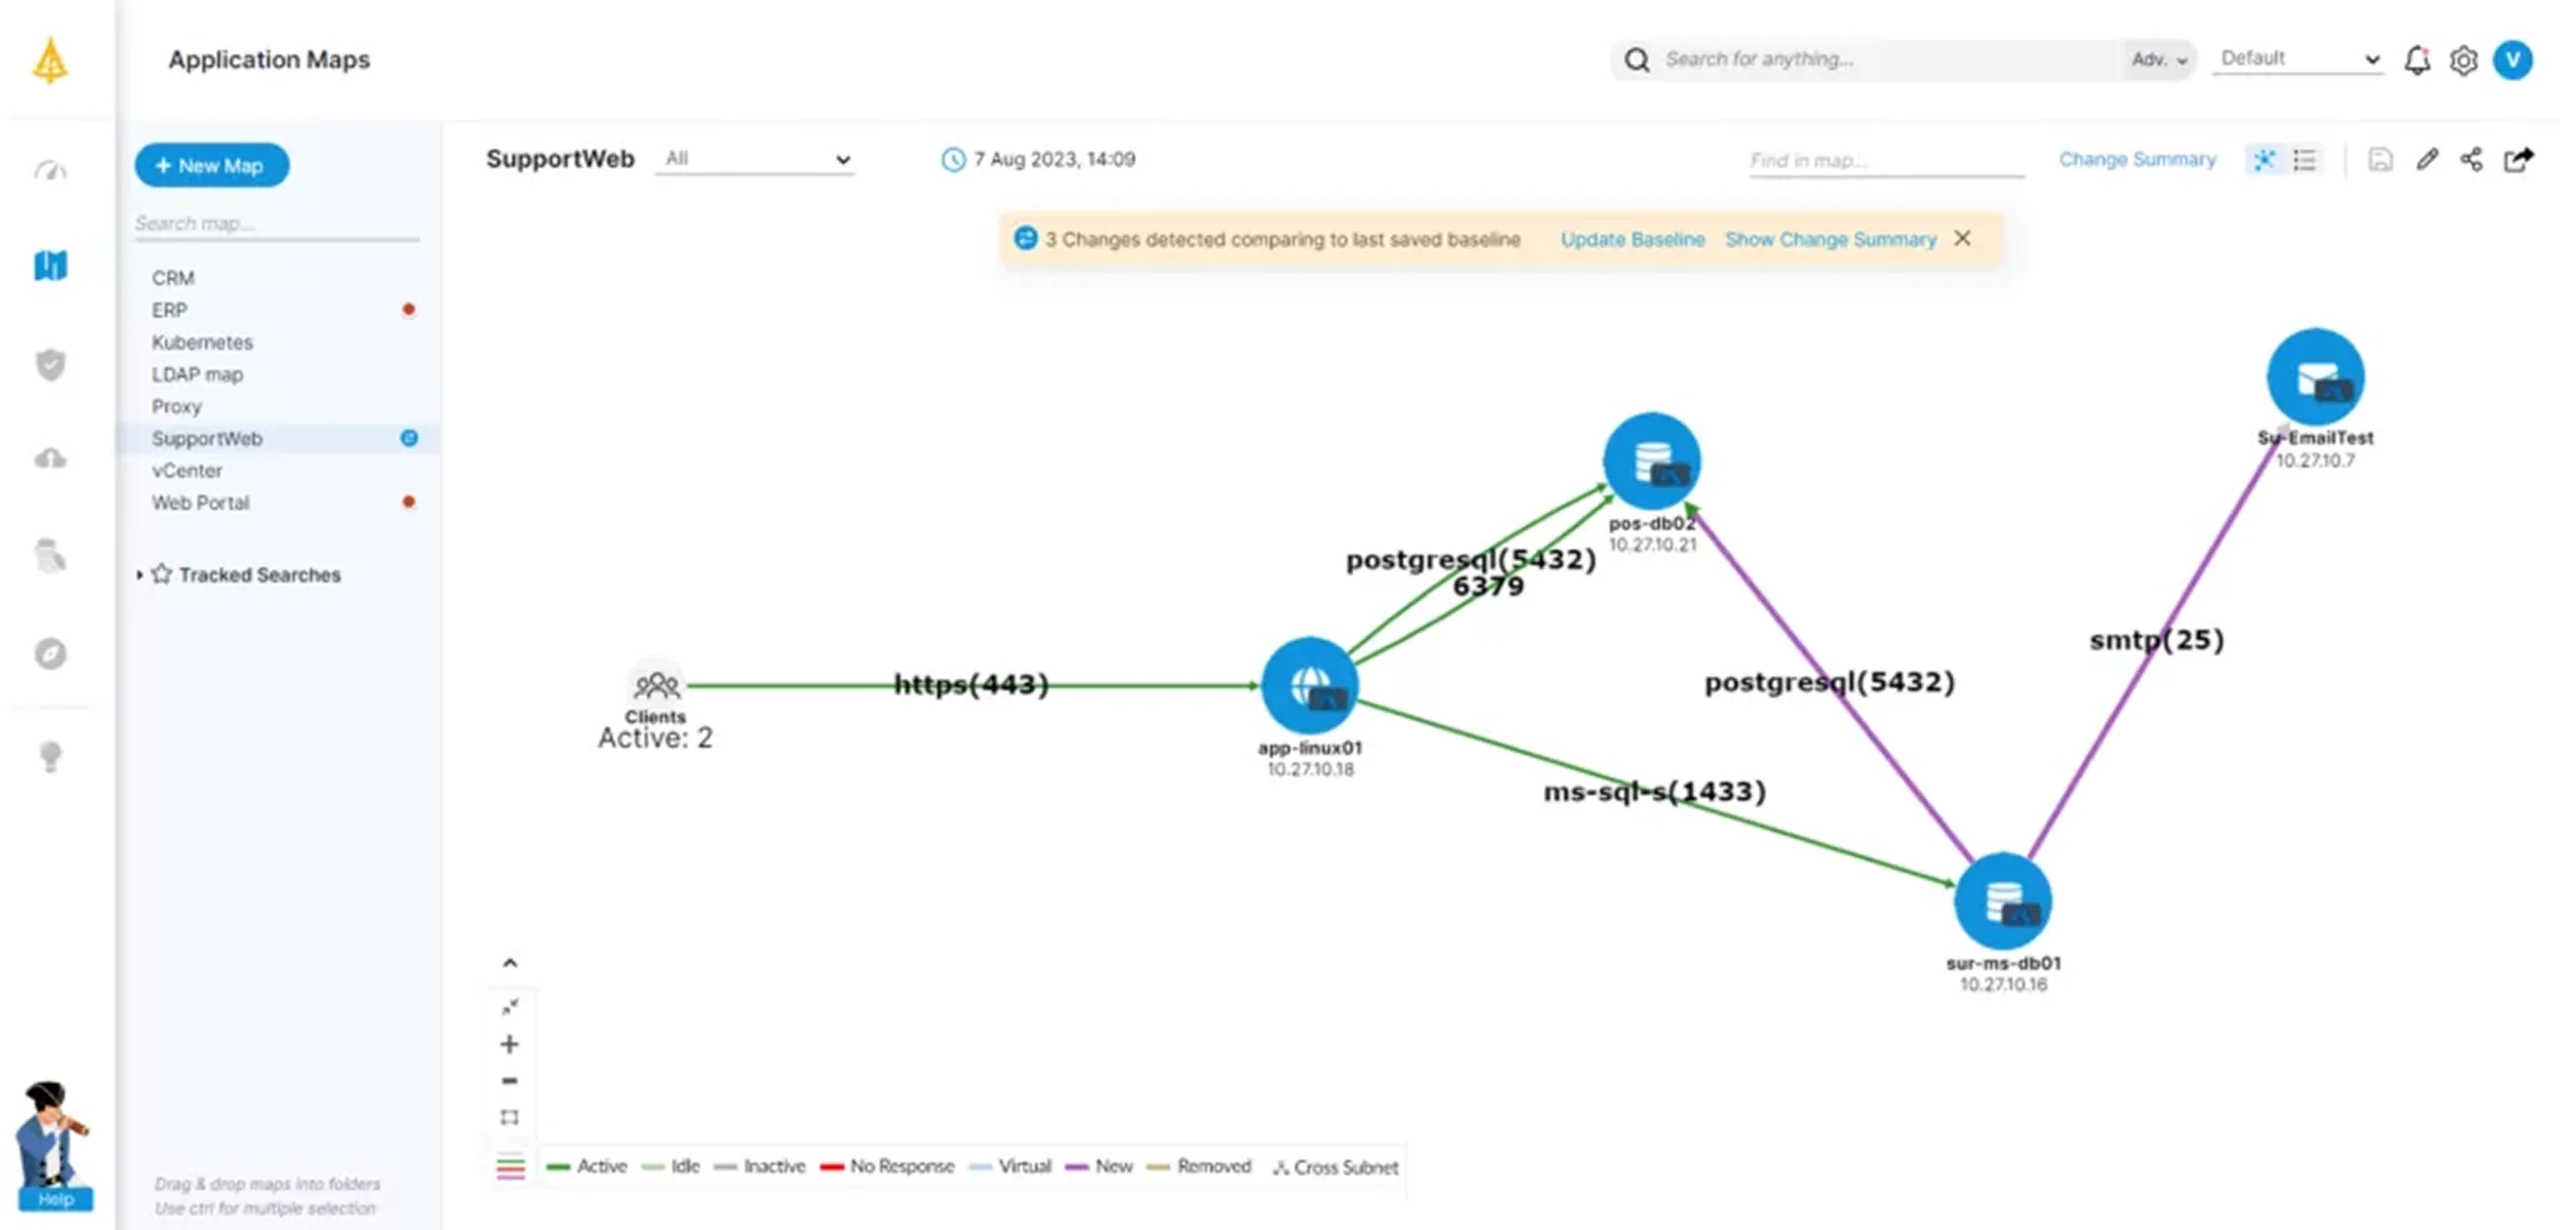Click the New Map button
This screenshot has height=1230, width=2560.
[211, 166]
